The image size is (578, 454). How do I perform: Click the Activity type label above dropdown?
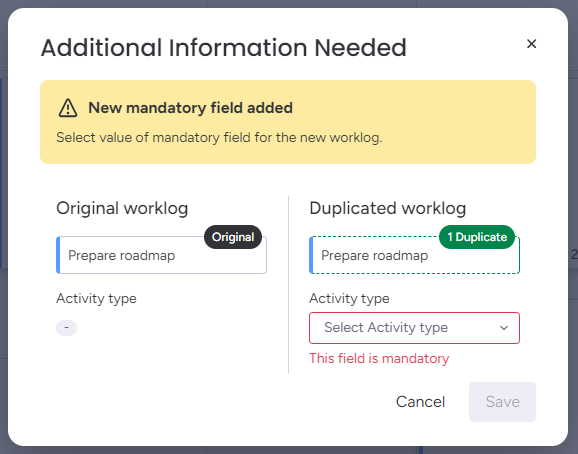point(349,298)
